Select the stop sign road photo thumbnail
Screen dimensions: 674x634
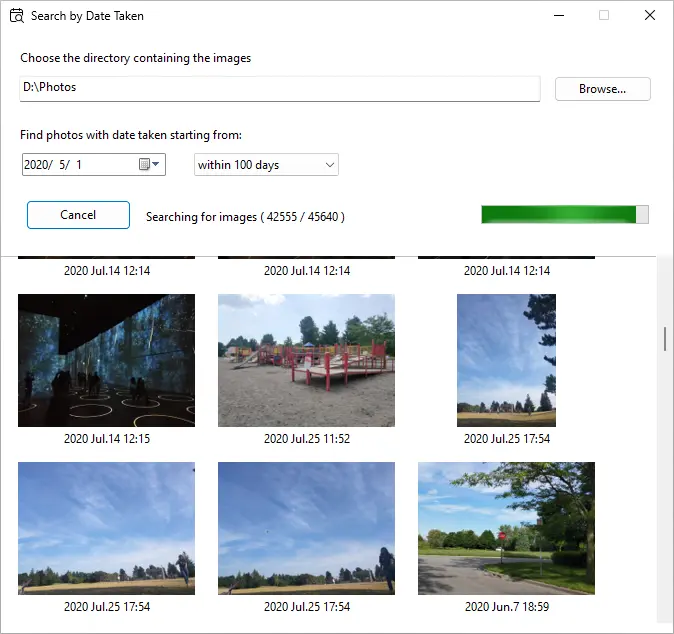tap(506, 528)
